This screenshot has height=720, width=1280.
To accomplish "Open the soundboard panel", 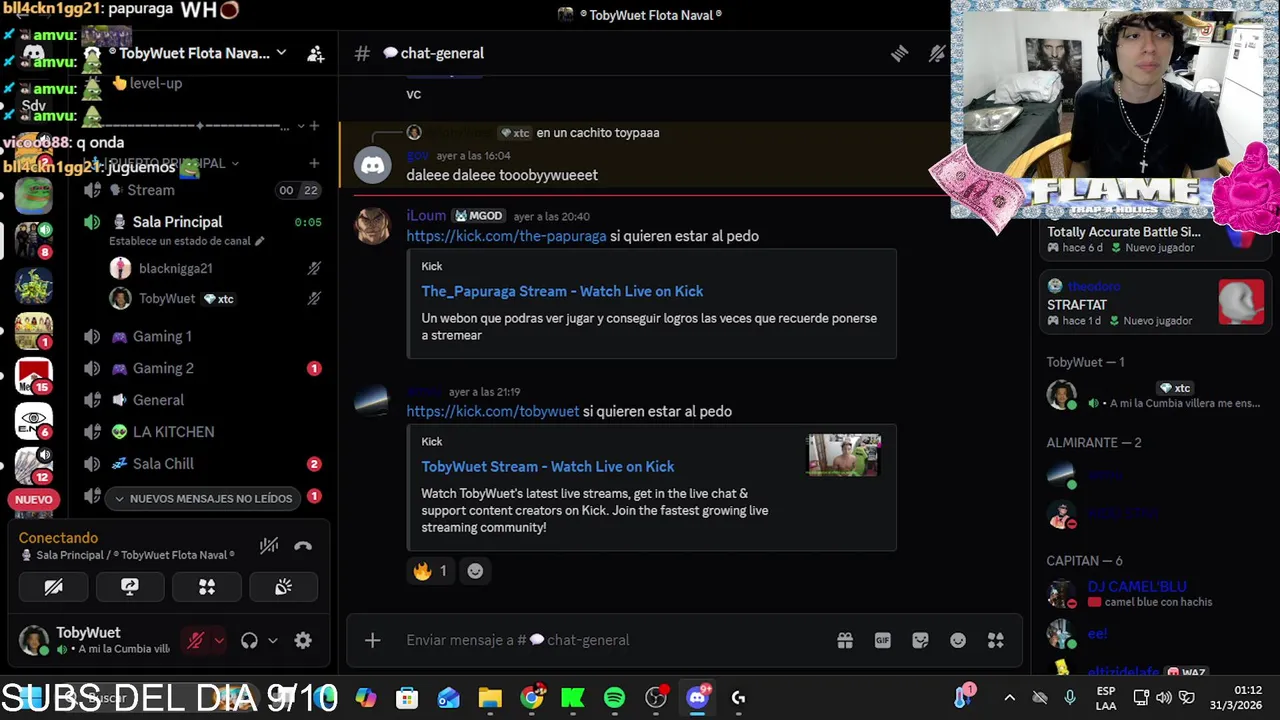I will click(x=284, y=587).
